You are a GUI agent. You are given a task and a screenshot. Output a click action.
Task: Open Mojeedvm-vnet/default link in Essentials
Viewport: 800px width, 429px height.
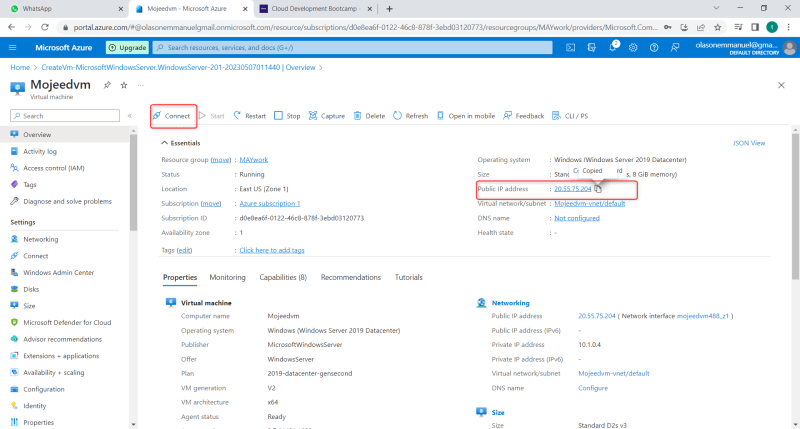tap(589, 204)
